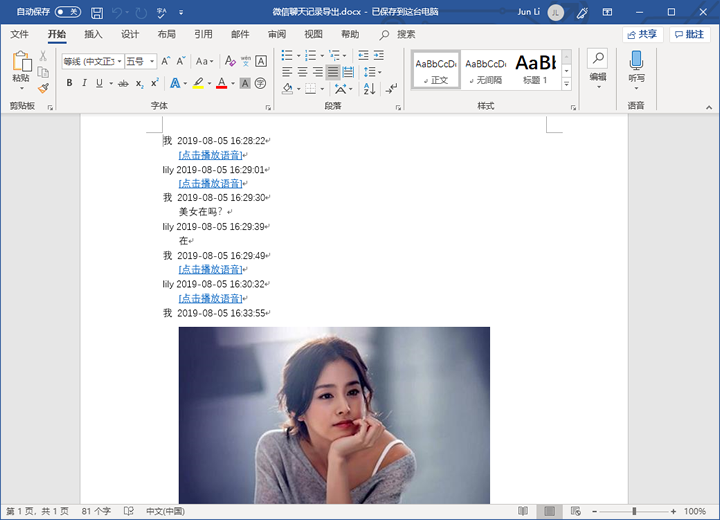Apply subscript formatting
This screenshot has height=520, width=720.
[139, 84]
